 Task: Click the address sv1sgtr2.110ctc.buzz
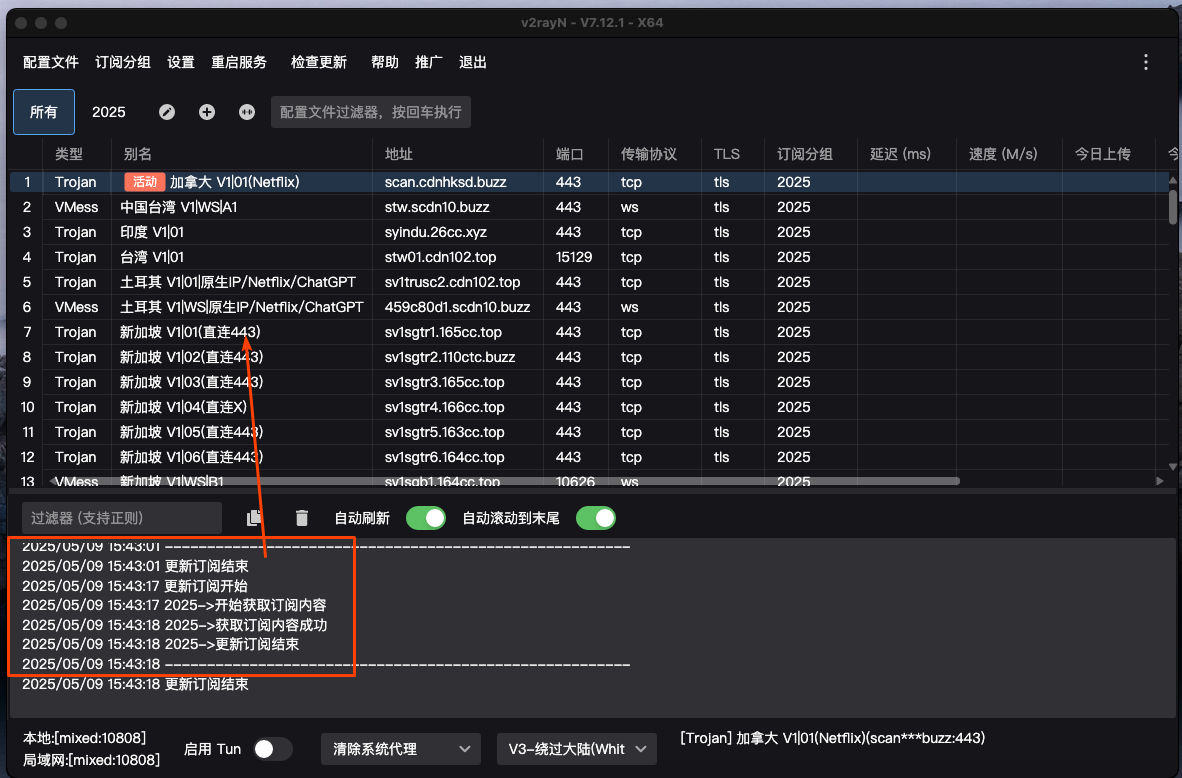click(x=450, y=357)
